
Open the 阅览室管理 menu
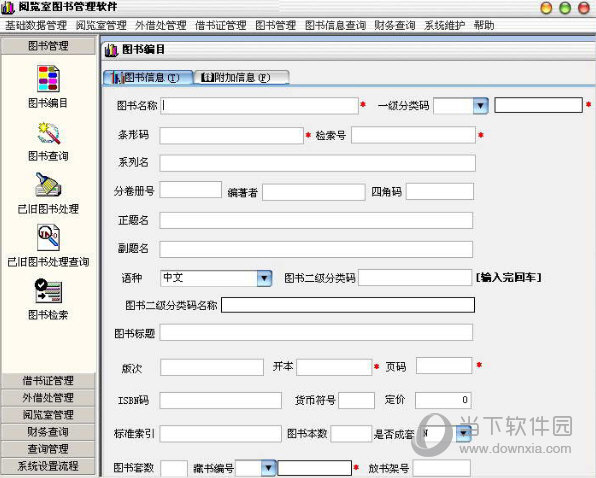tap(101, 25)
